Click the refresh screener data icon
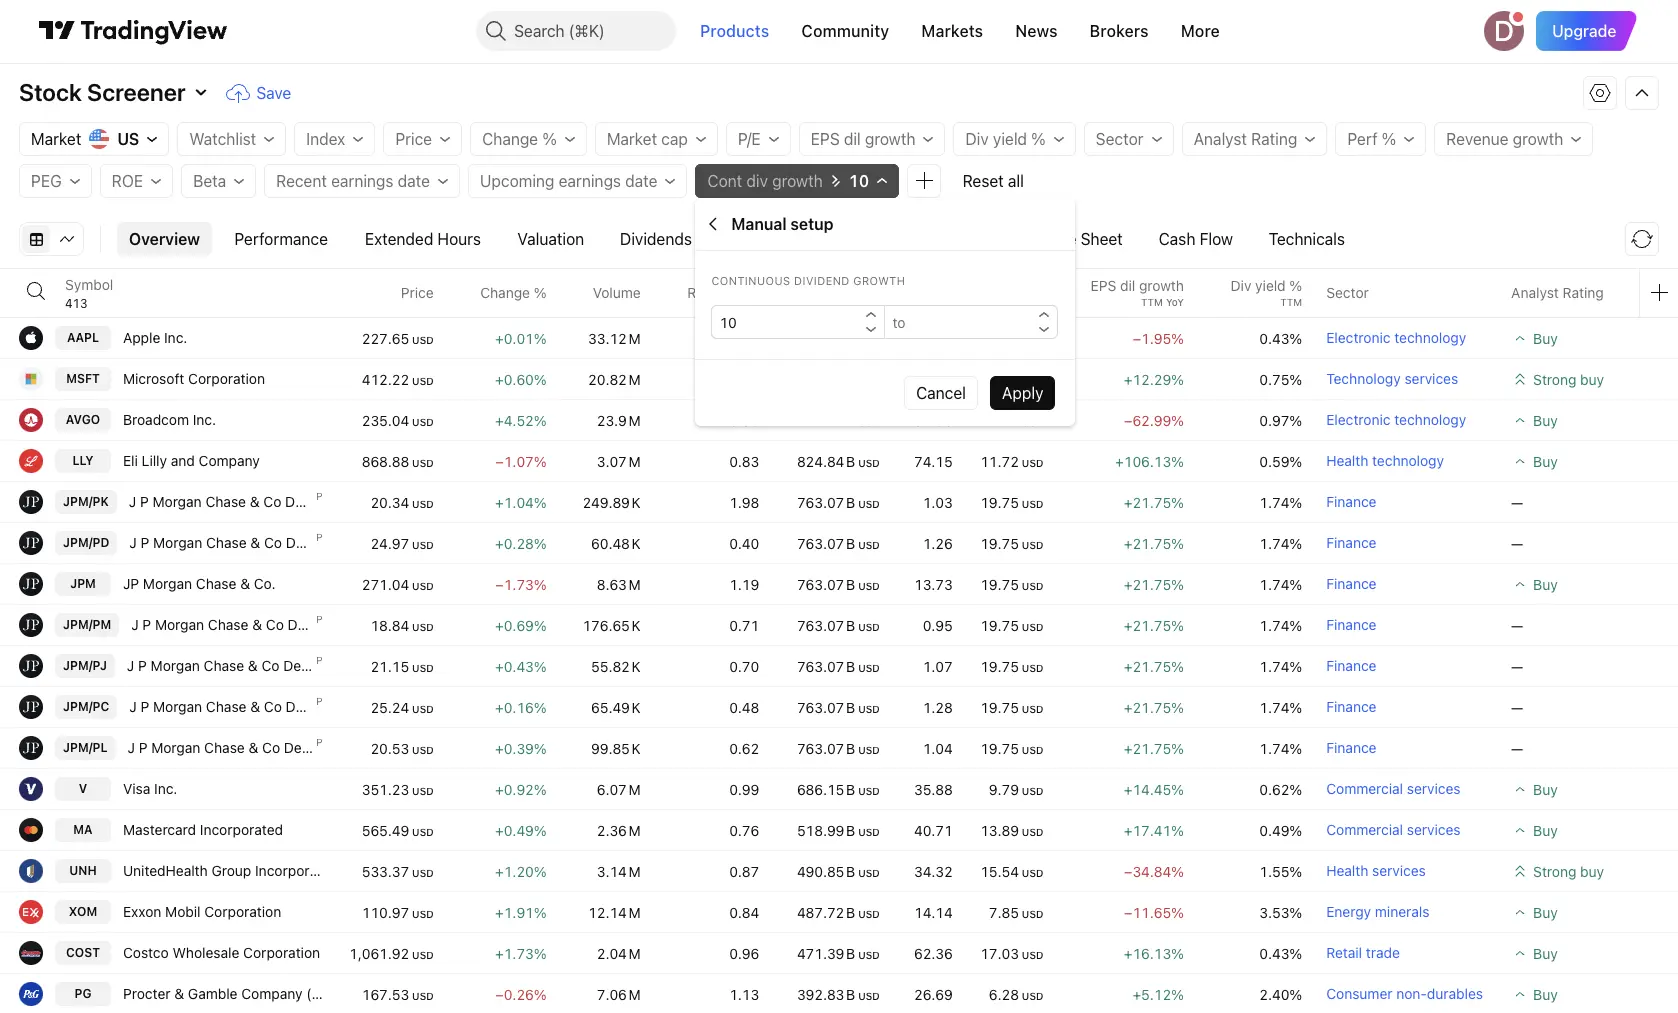 pyautogui.click(x=1642, y=239)
